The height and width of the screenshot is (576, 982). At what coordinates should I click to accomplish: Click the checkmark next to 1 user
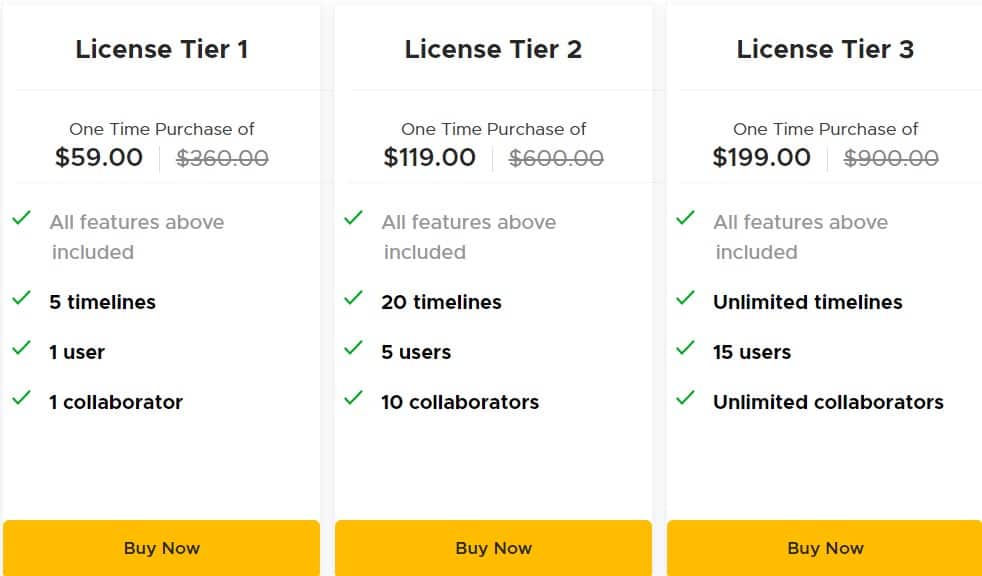[22, 348]
